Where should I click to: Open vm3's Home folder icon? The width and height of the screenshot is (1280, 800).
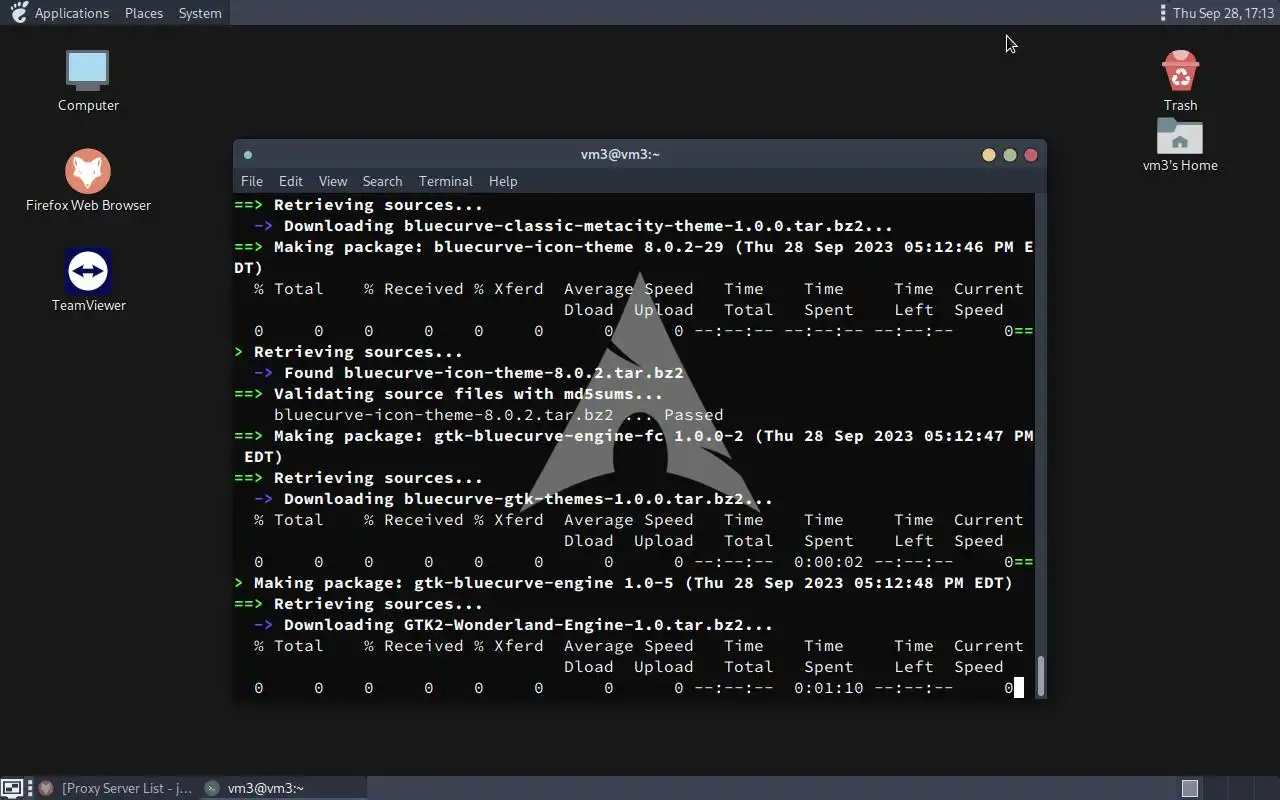[x=1180, y=135]
